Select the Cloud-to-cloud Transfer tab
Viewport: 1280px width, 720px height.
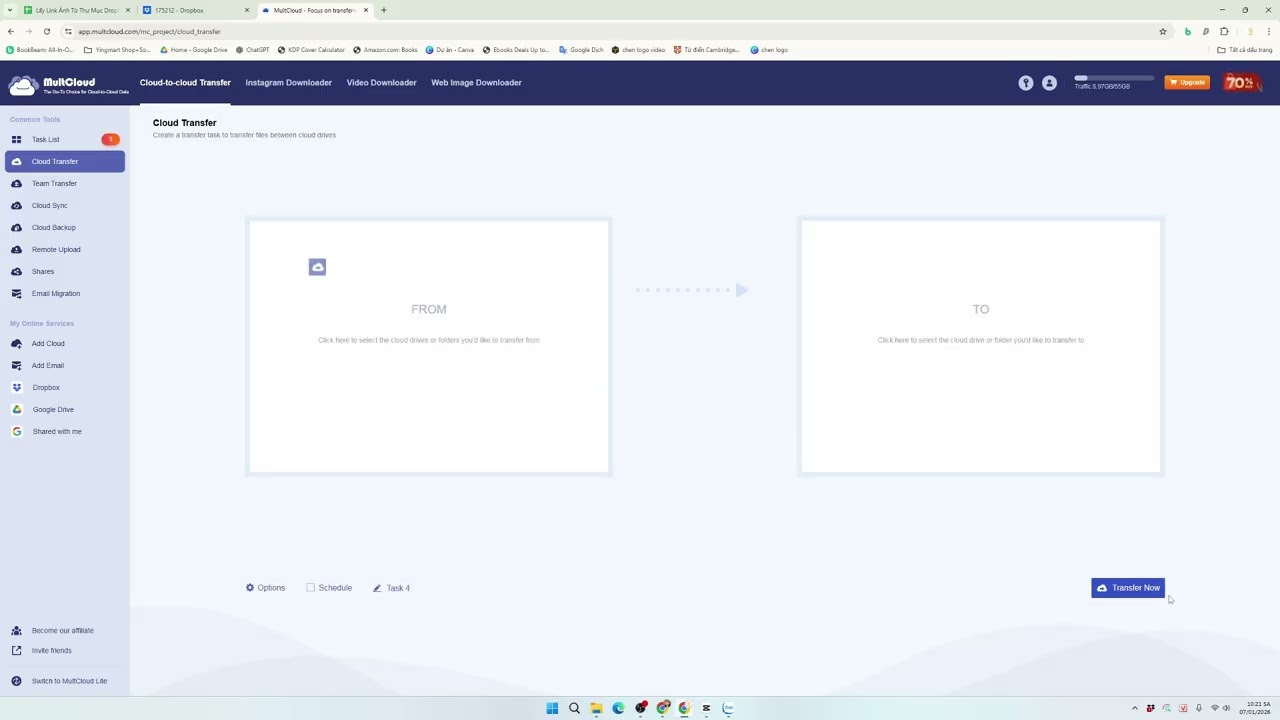(x=185, y=82)
